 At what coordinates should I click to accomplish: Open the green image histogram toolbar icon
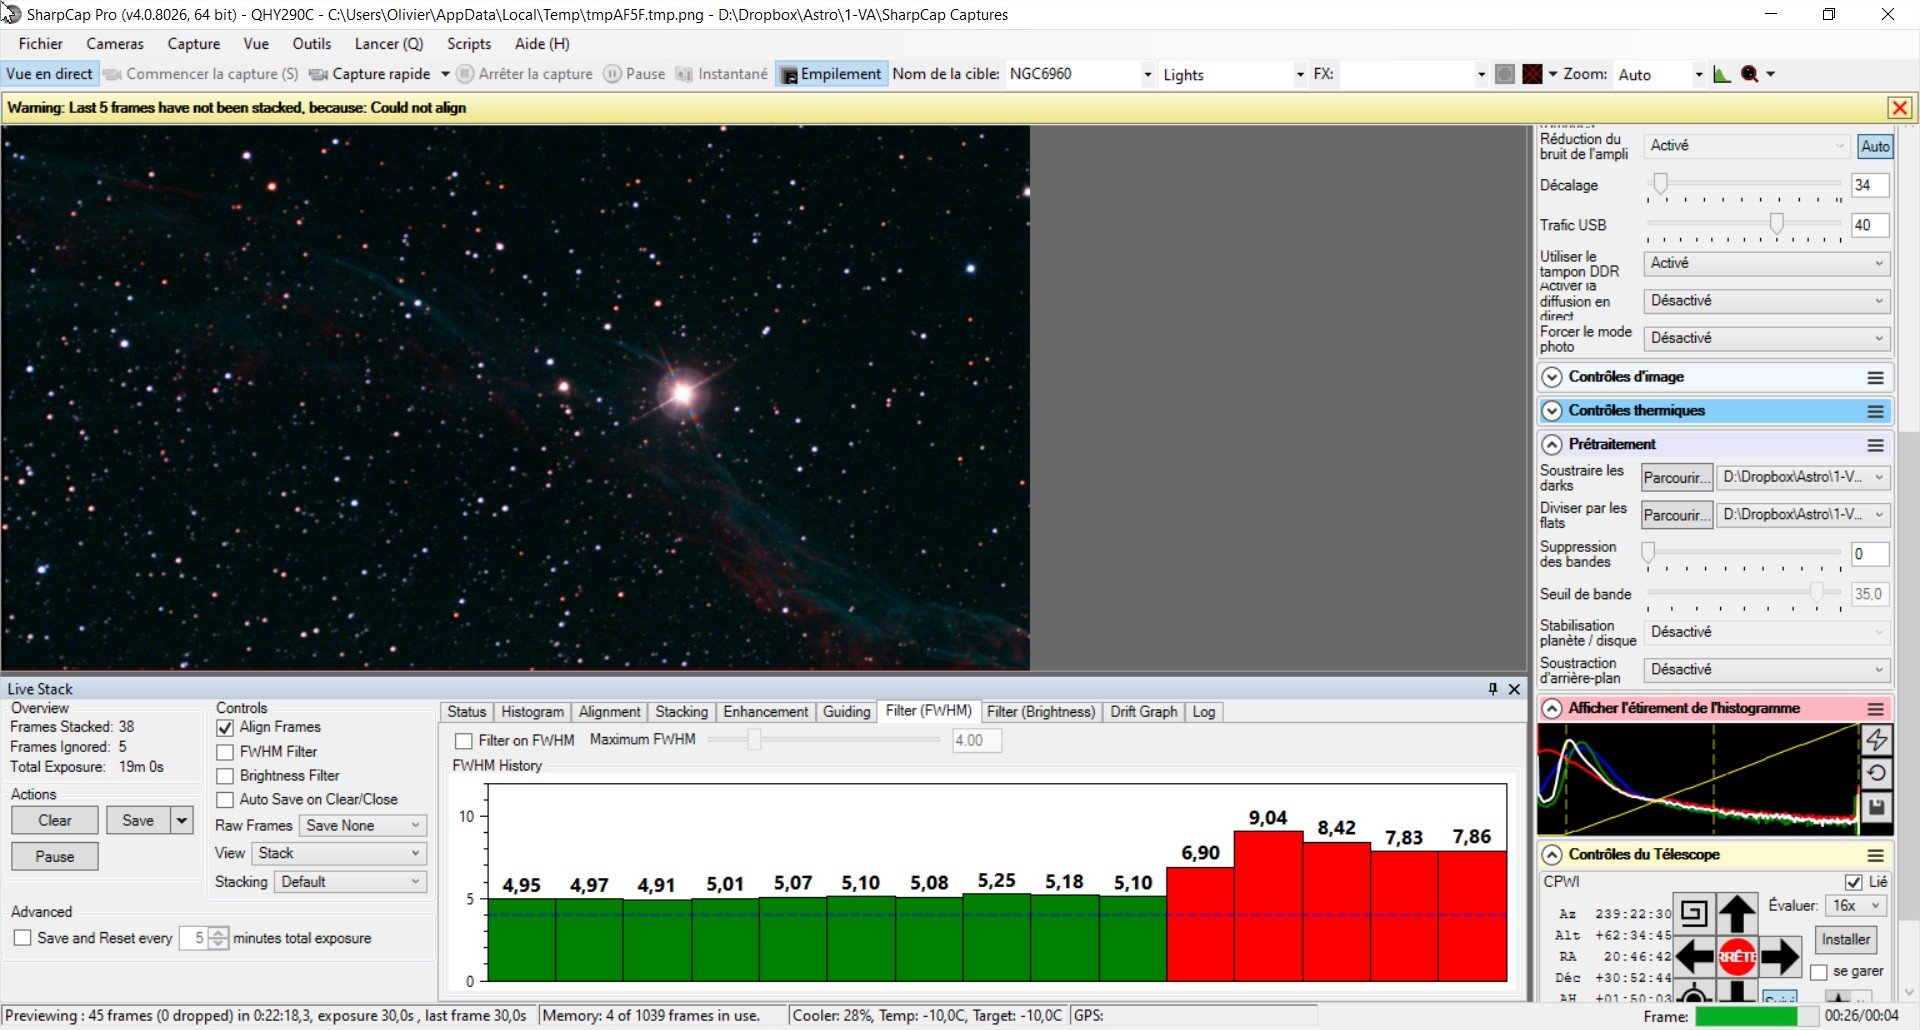(x=1722, y=74)
